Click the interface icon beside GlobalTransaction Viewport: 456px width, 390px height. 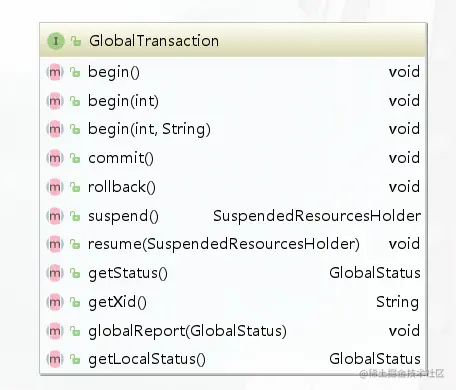click(56, 41)
